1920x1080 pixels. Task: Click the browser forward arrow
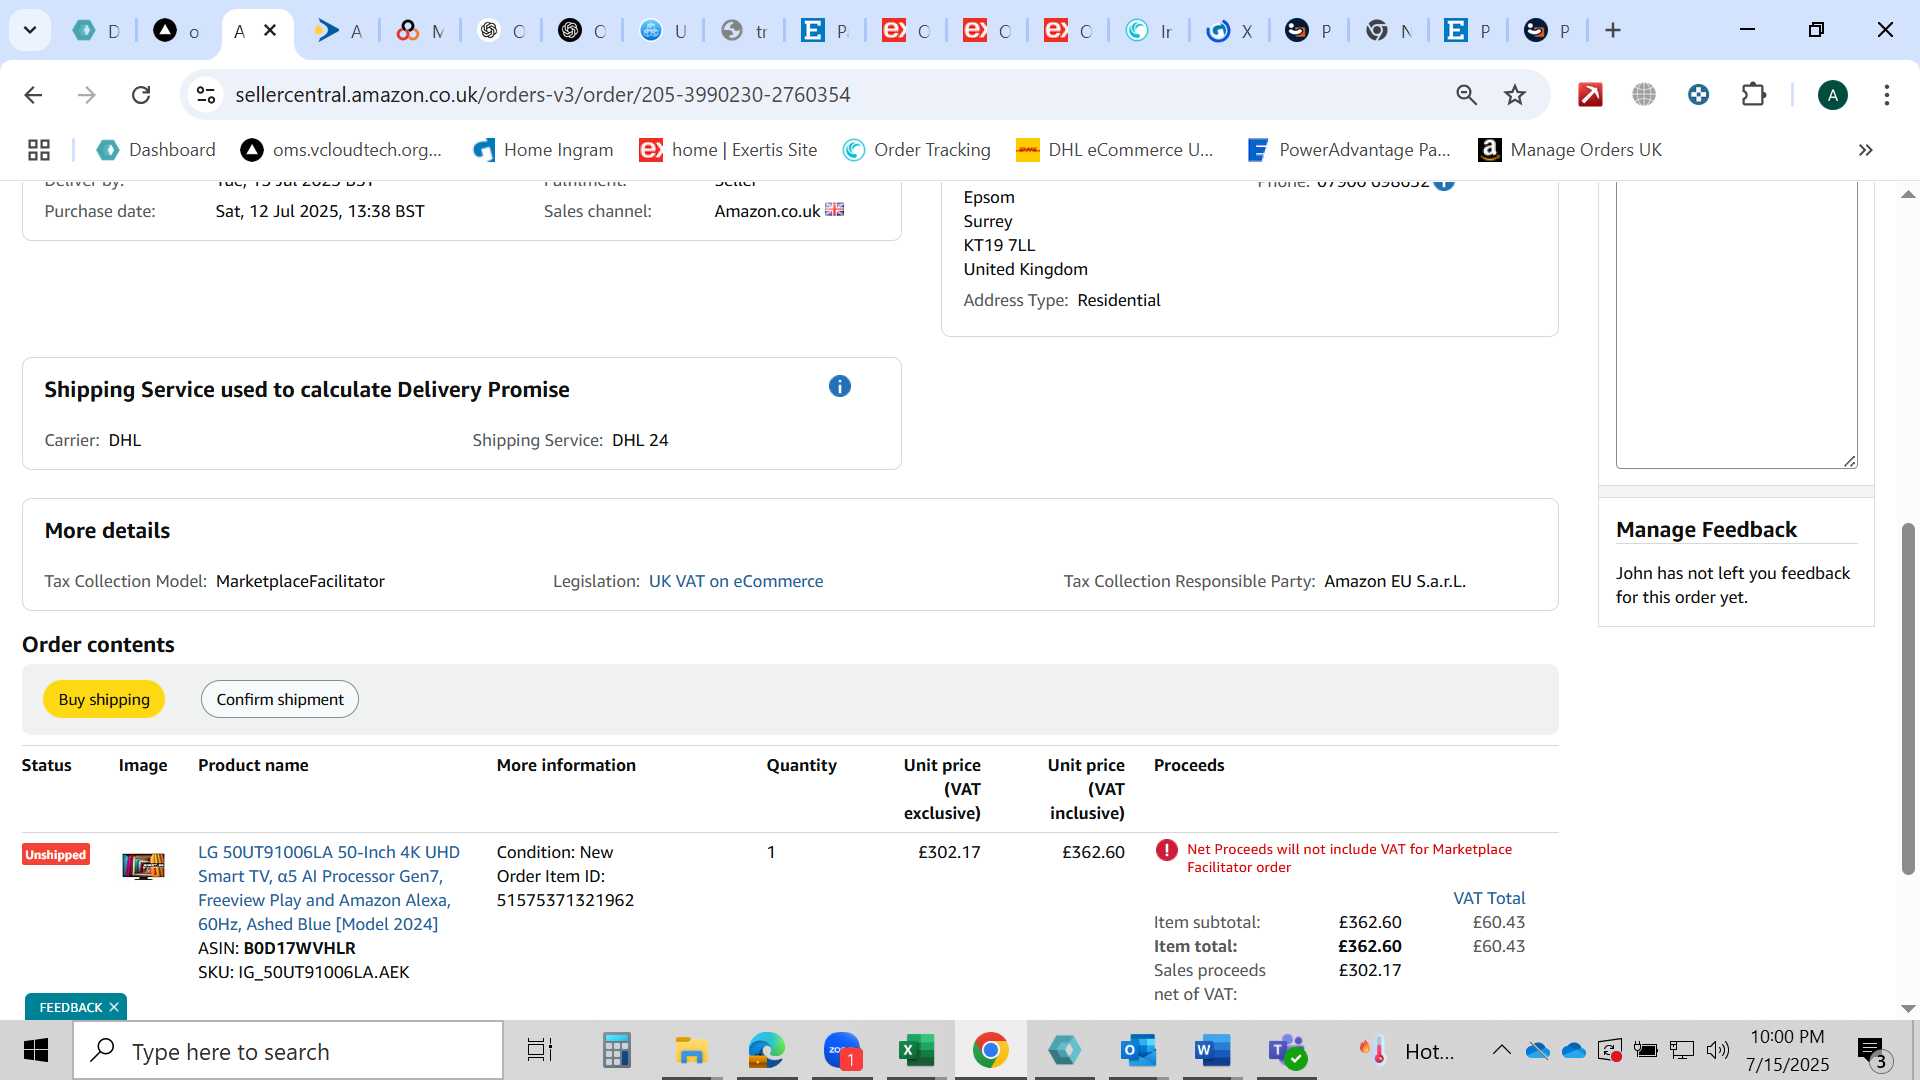coord(87,95)
